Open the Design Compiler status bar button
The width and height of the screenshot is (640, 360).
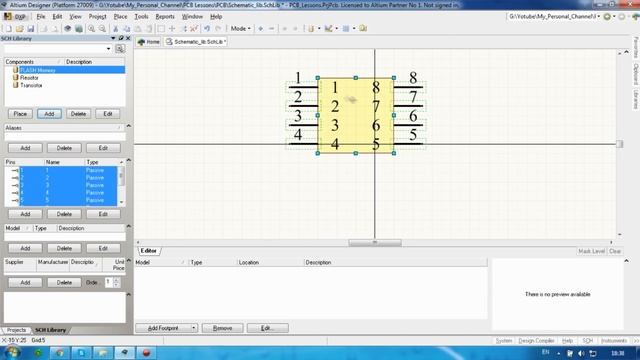pos(536,340)
